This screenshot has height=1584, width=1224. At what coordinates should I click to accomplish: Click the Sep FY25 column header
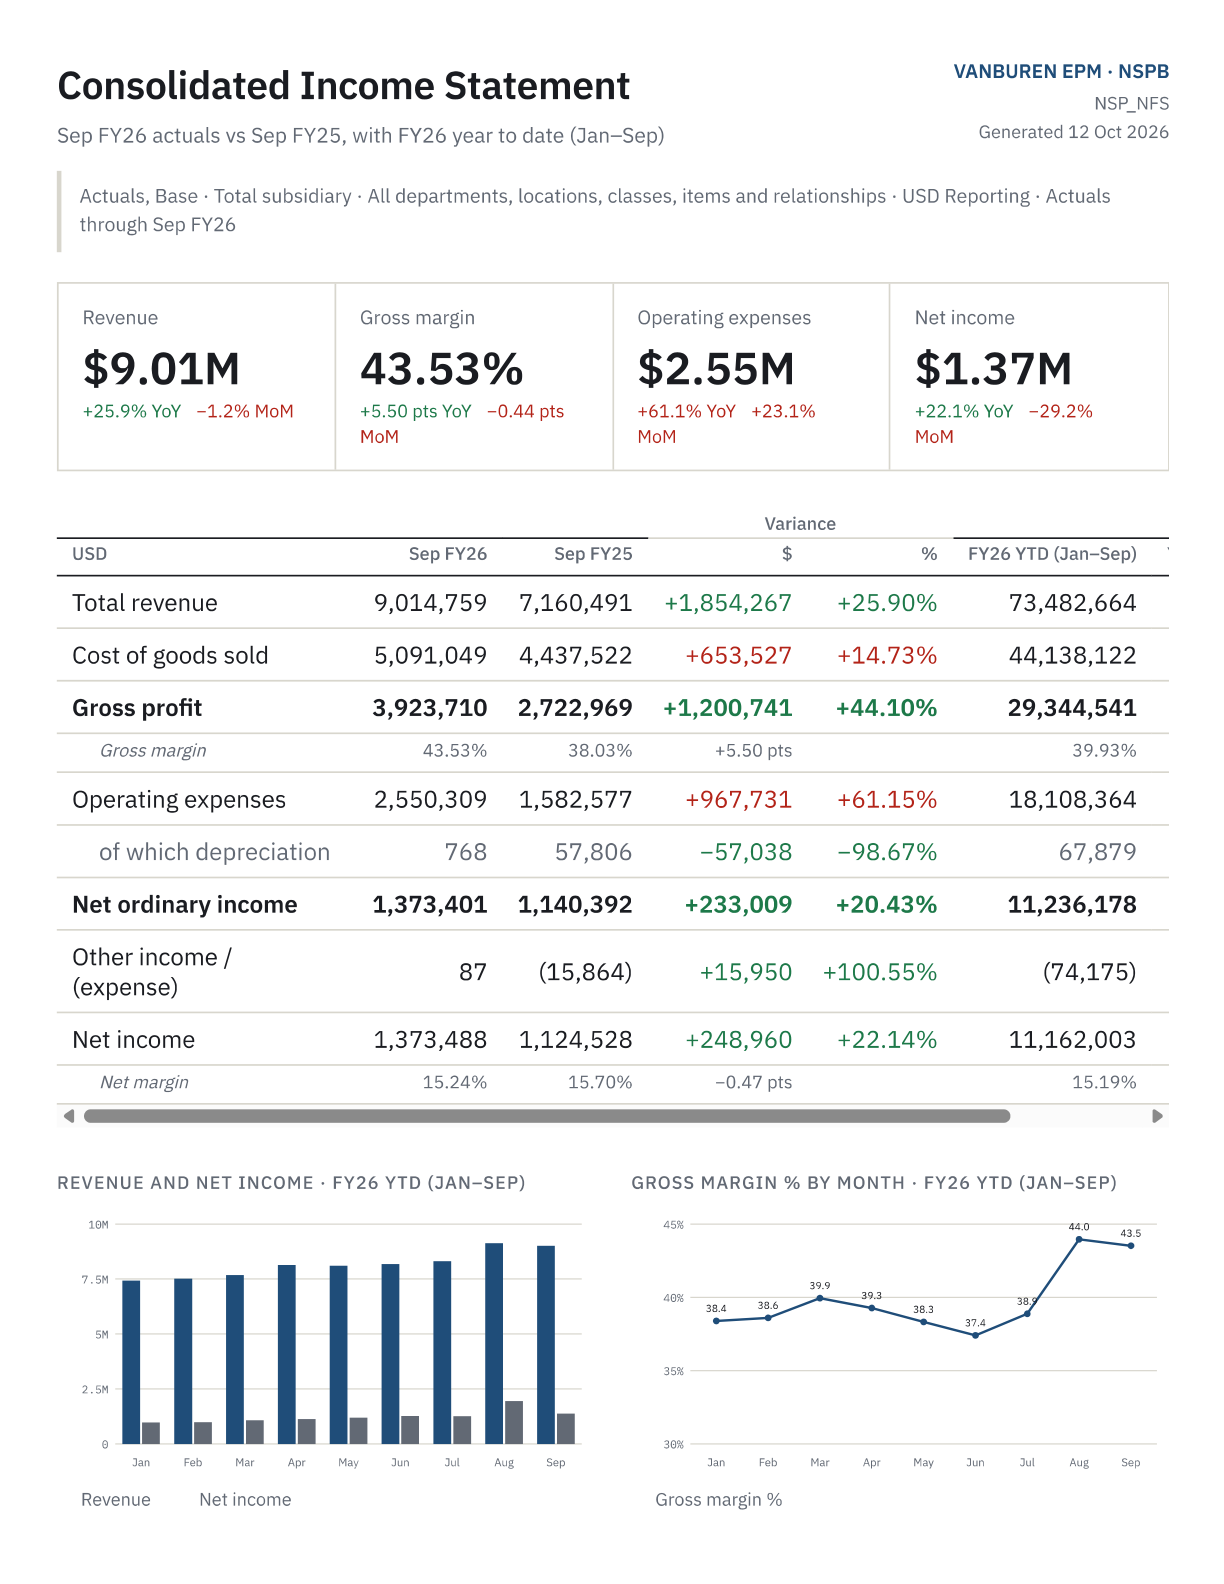click(x=593, y=554)
